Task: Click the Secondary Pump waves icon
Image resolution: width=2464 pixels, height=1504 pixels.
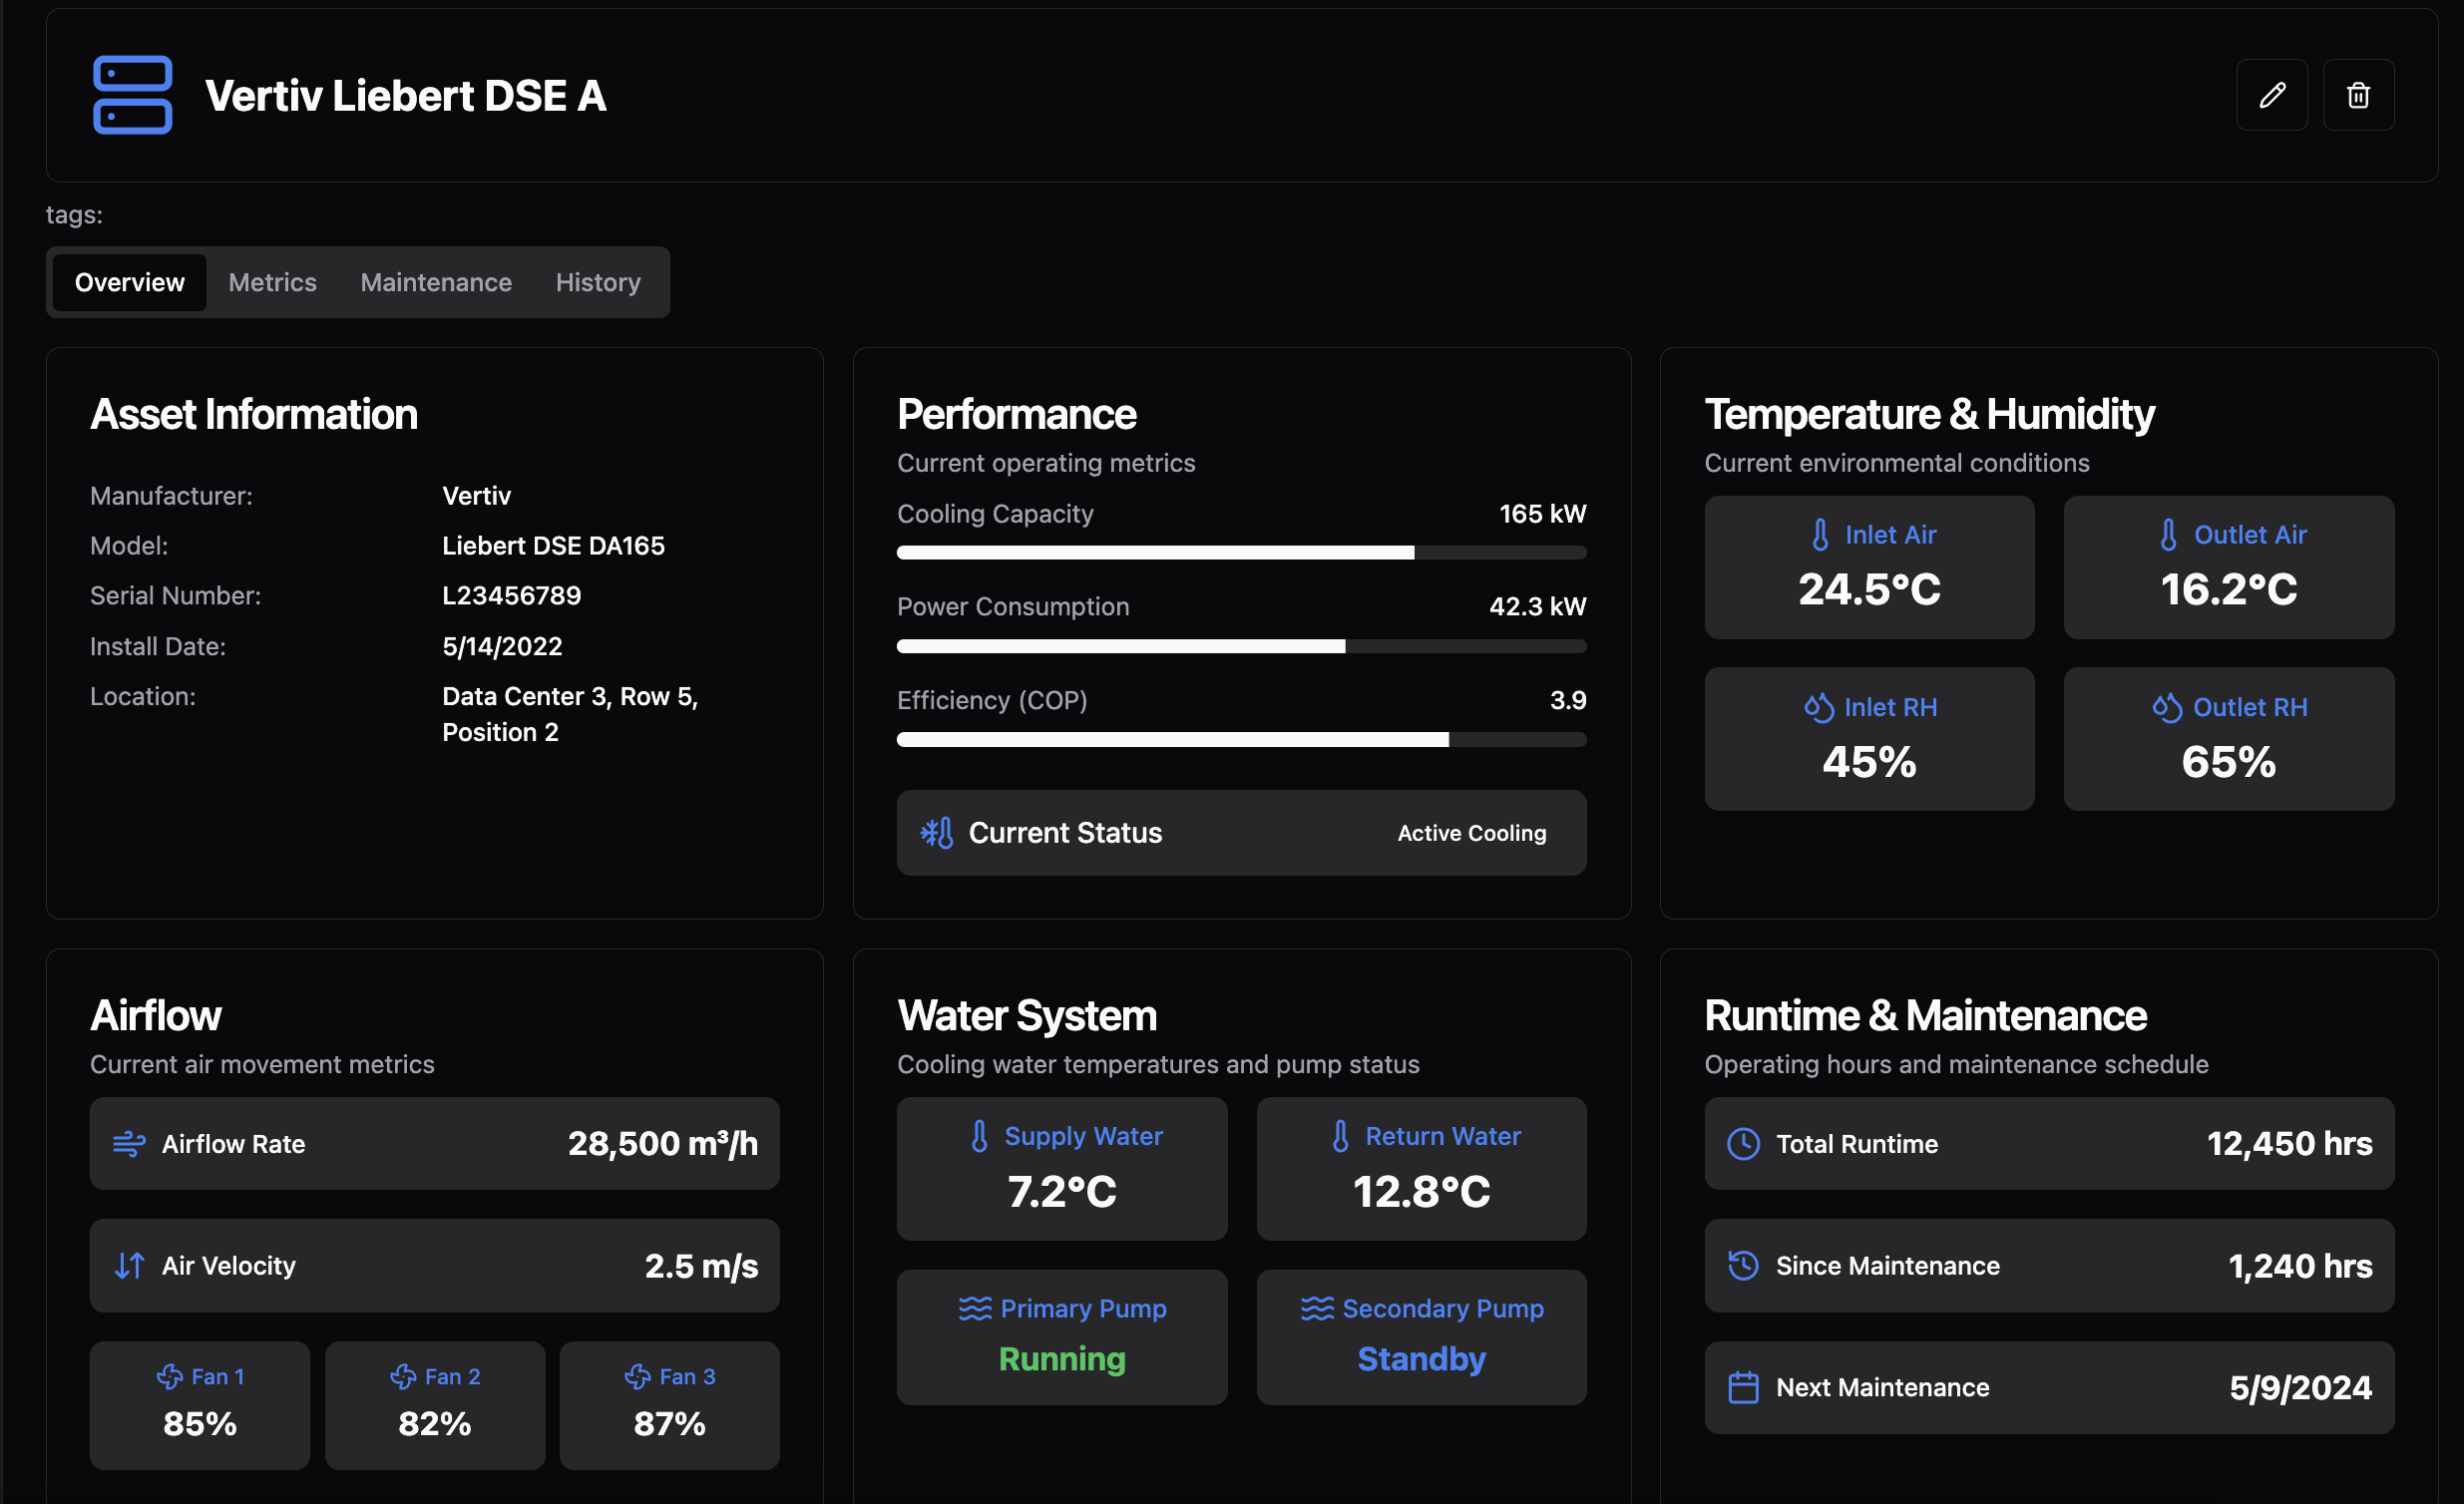Action: click(x=1317, y=1309)
